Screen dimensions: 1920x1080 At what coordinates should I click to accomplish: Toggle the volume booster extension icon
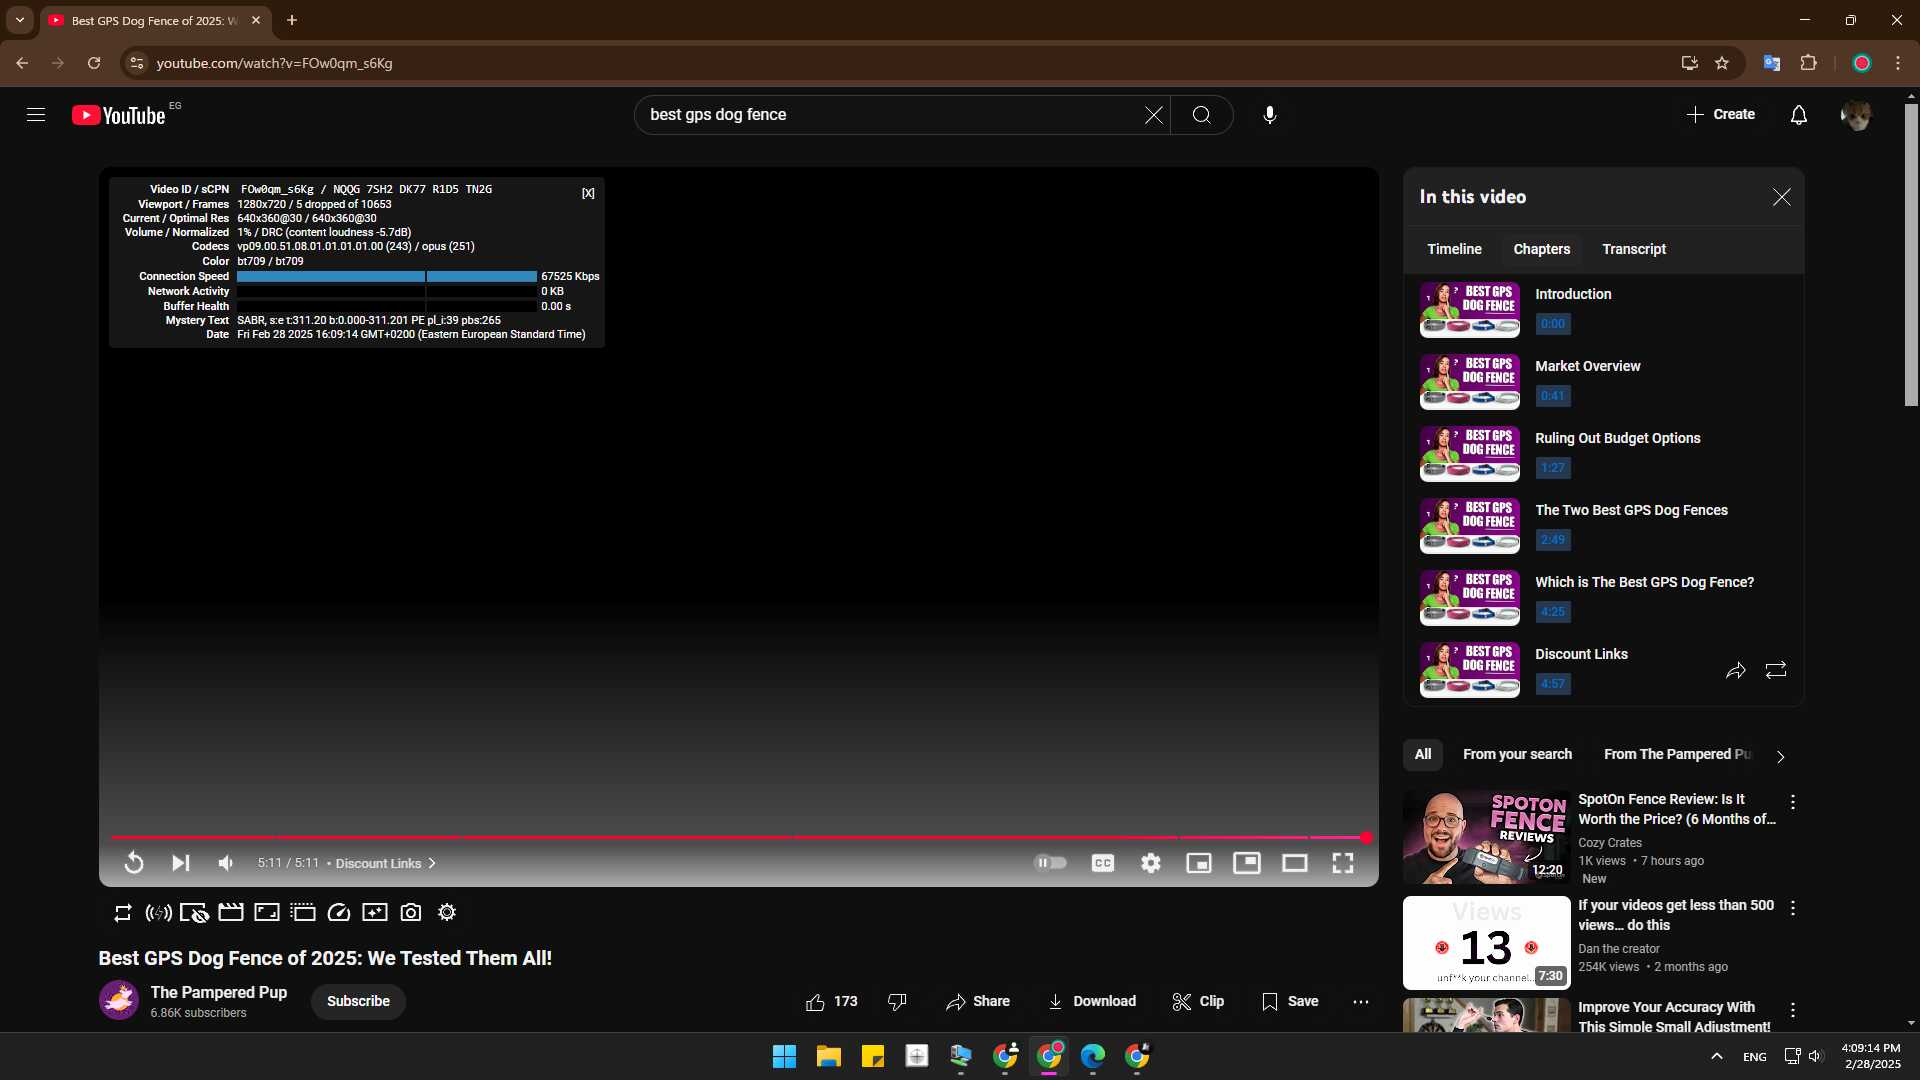point(159,913)
